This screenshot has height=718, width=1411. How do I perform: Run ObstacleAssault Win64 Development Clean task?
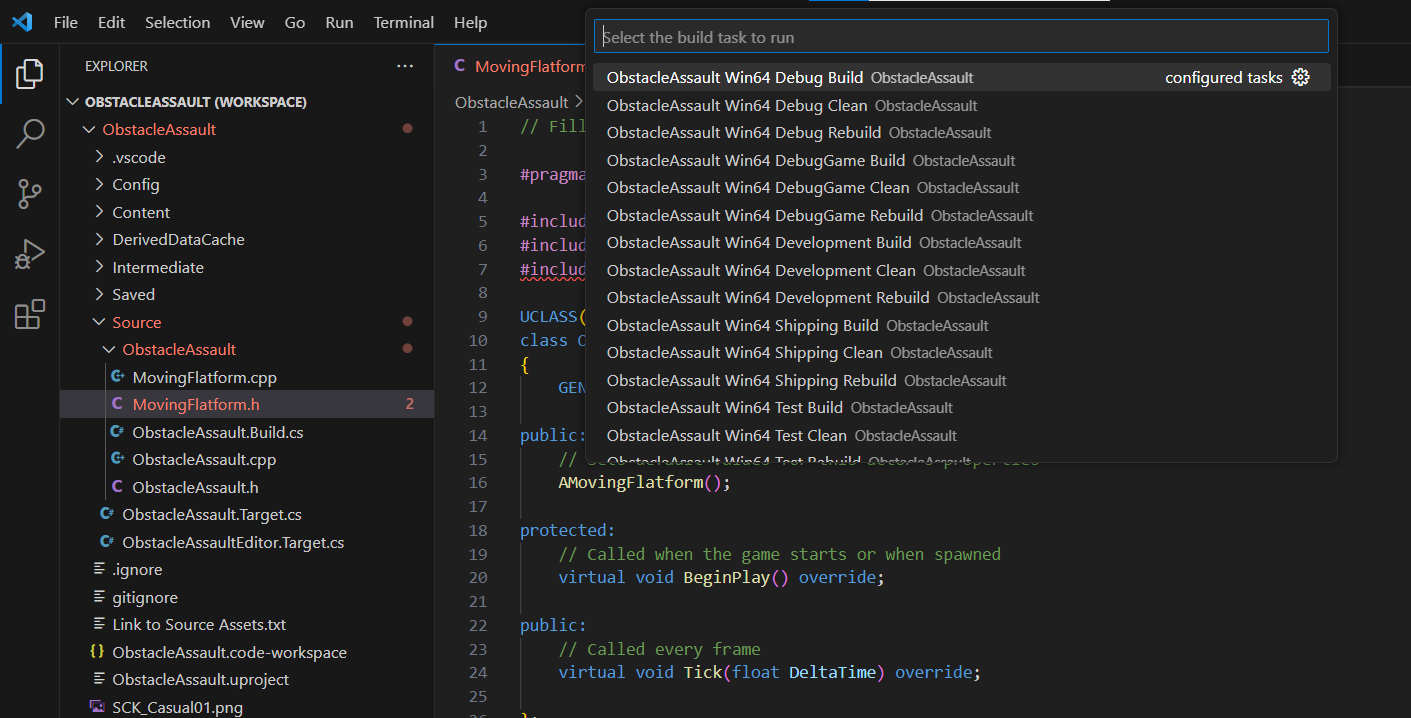[961, 270]
